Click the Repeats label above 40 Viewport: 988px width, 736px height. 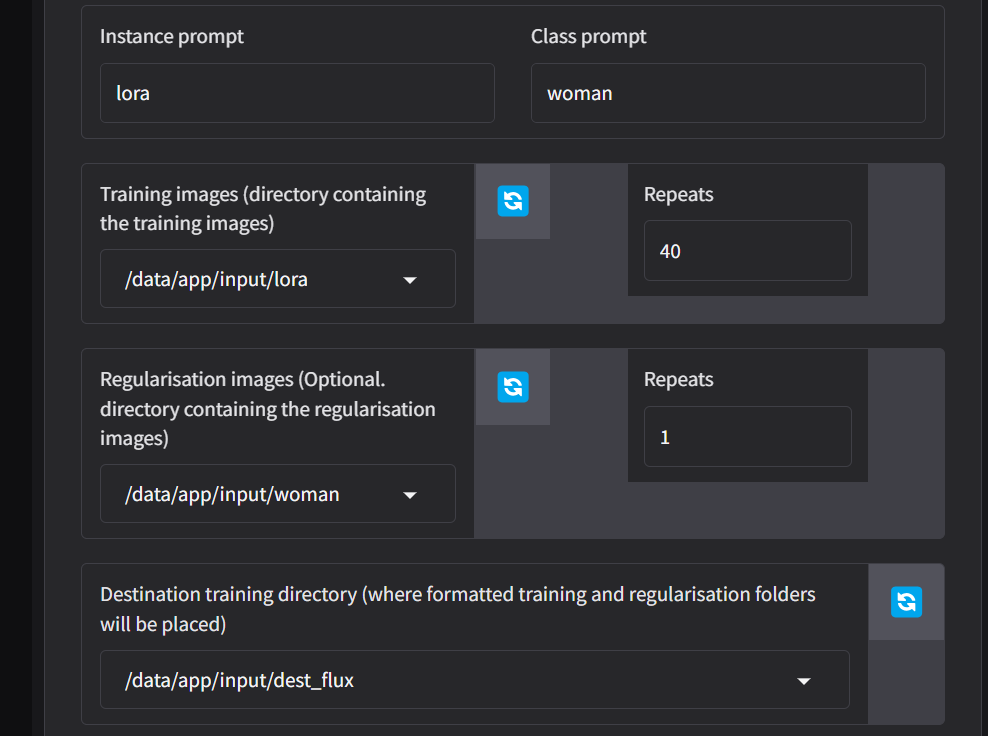(x=678, y=194)
